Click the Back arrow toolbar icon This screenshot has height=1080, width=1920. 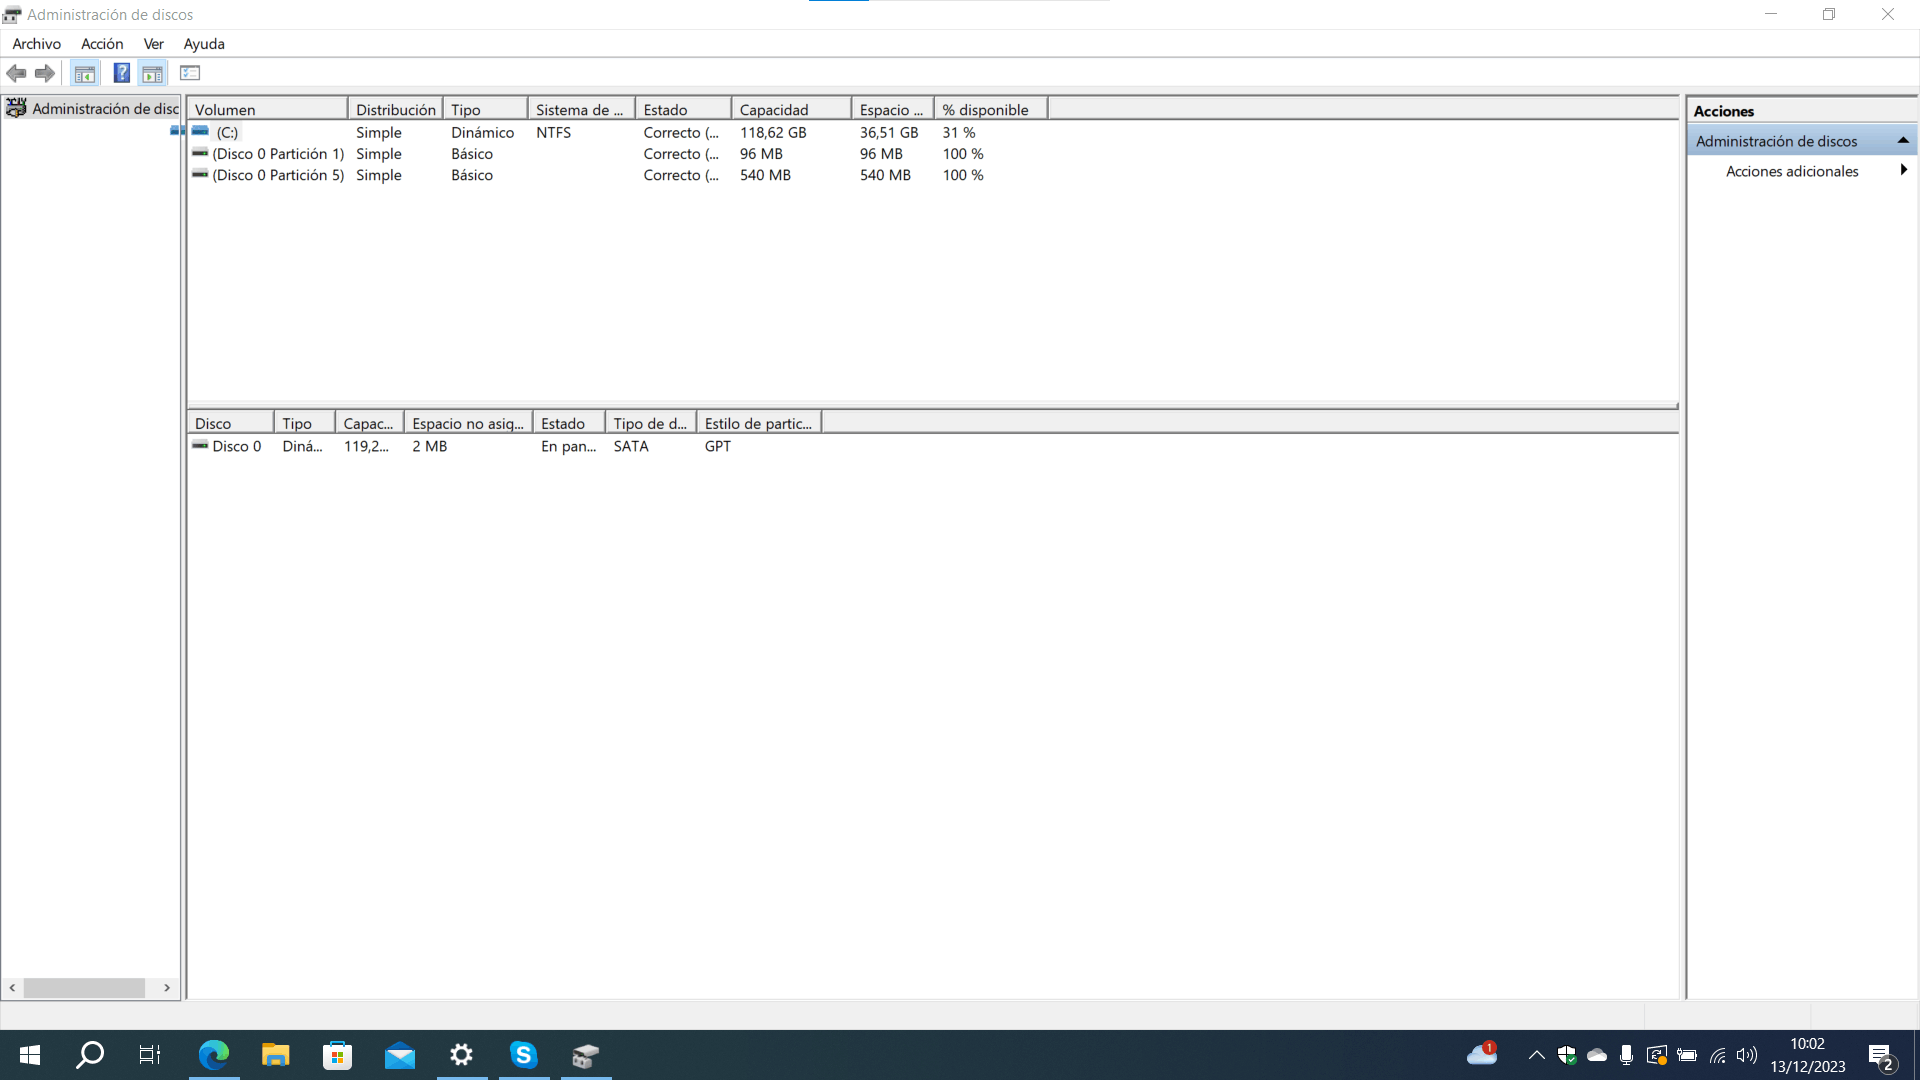16,73
